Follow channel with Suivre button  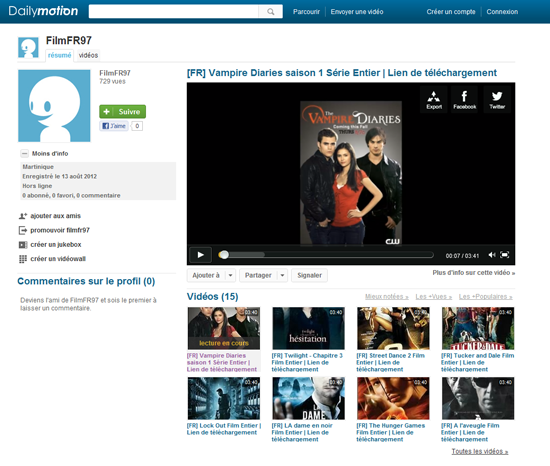122,112
